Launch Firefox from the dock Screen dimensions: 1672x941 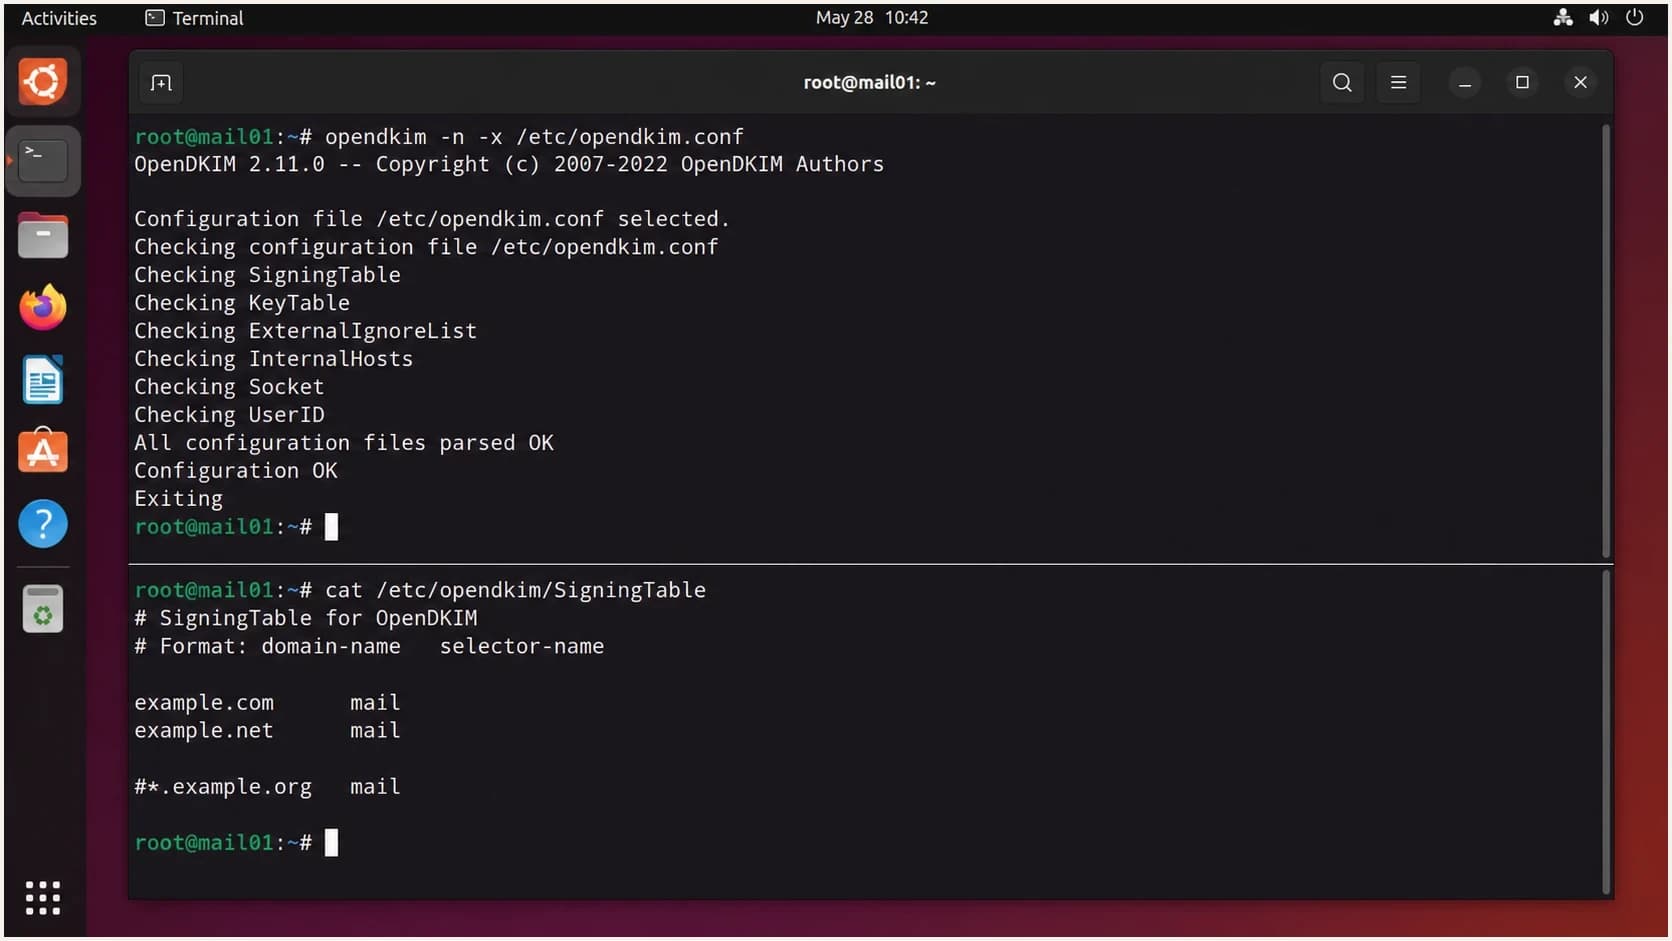pos(43,308)
